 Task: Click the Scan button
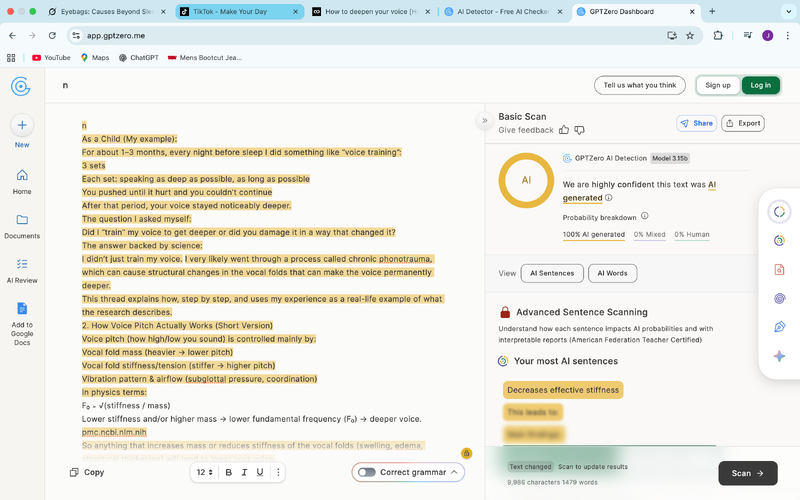[747, 473]
